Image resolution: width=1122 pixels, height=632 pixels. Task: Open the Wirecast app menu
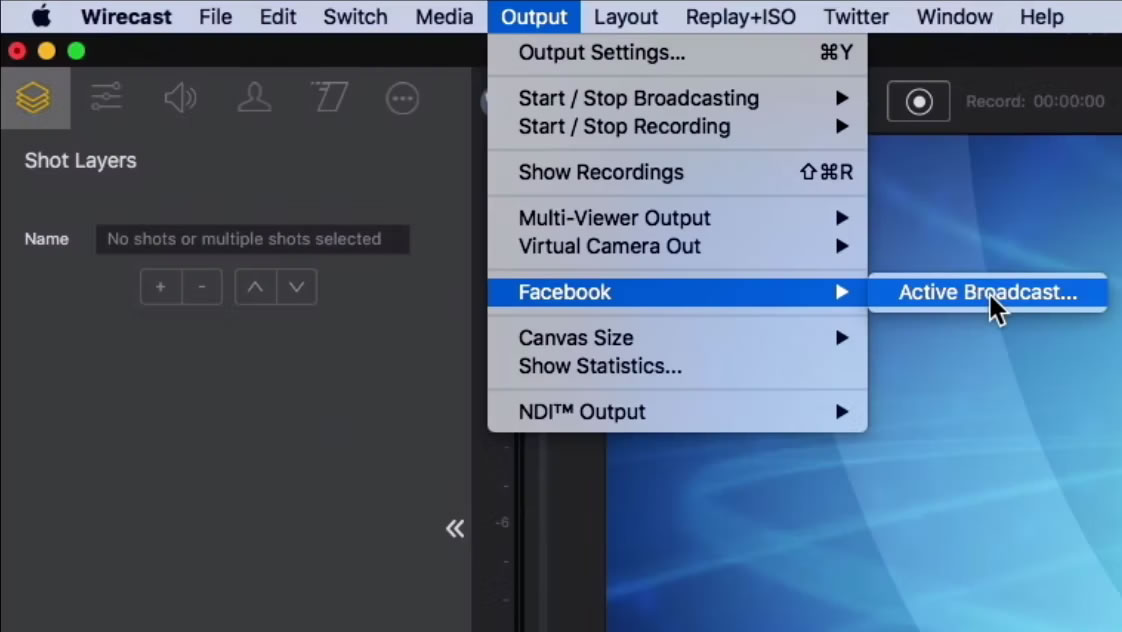(x=126, y=16)
